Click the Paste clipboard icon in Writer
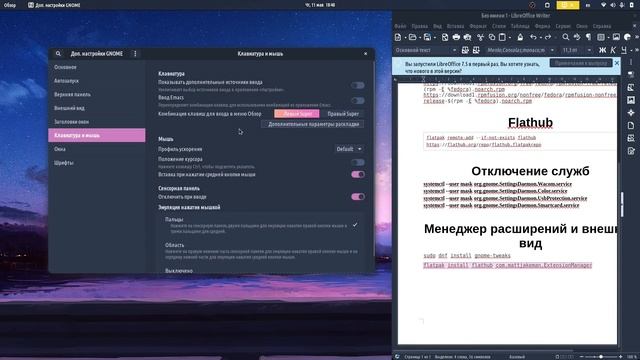 click(x=502, y=38)
